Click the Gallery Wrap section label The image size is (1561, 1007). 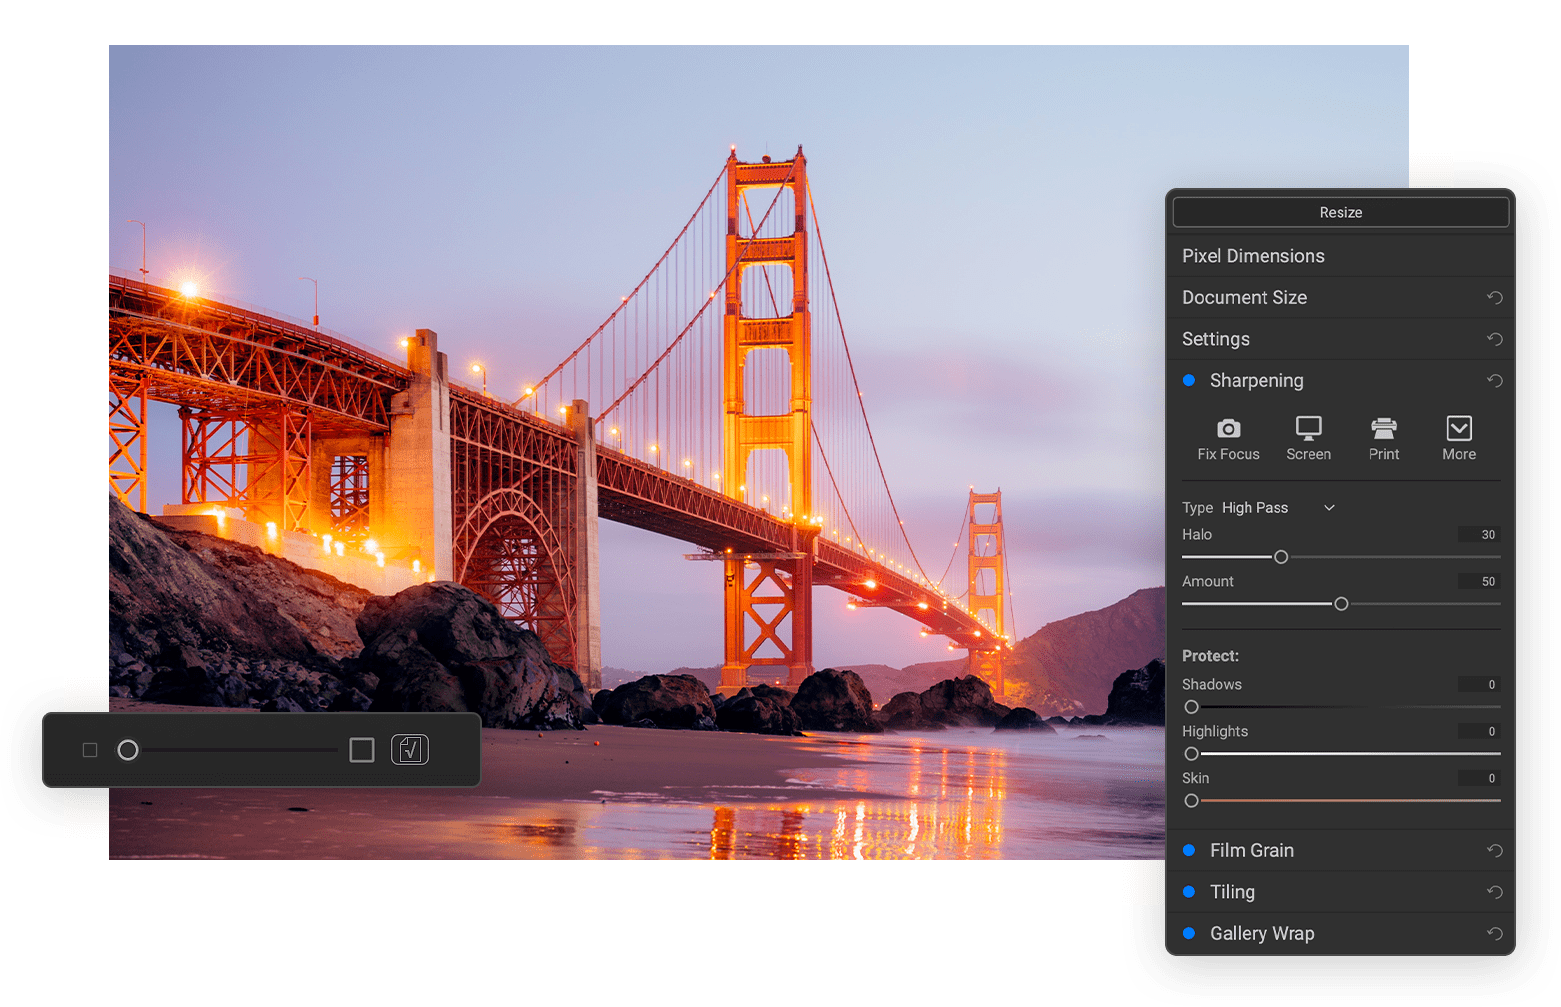(1262, 933)
